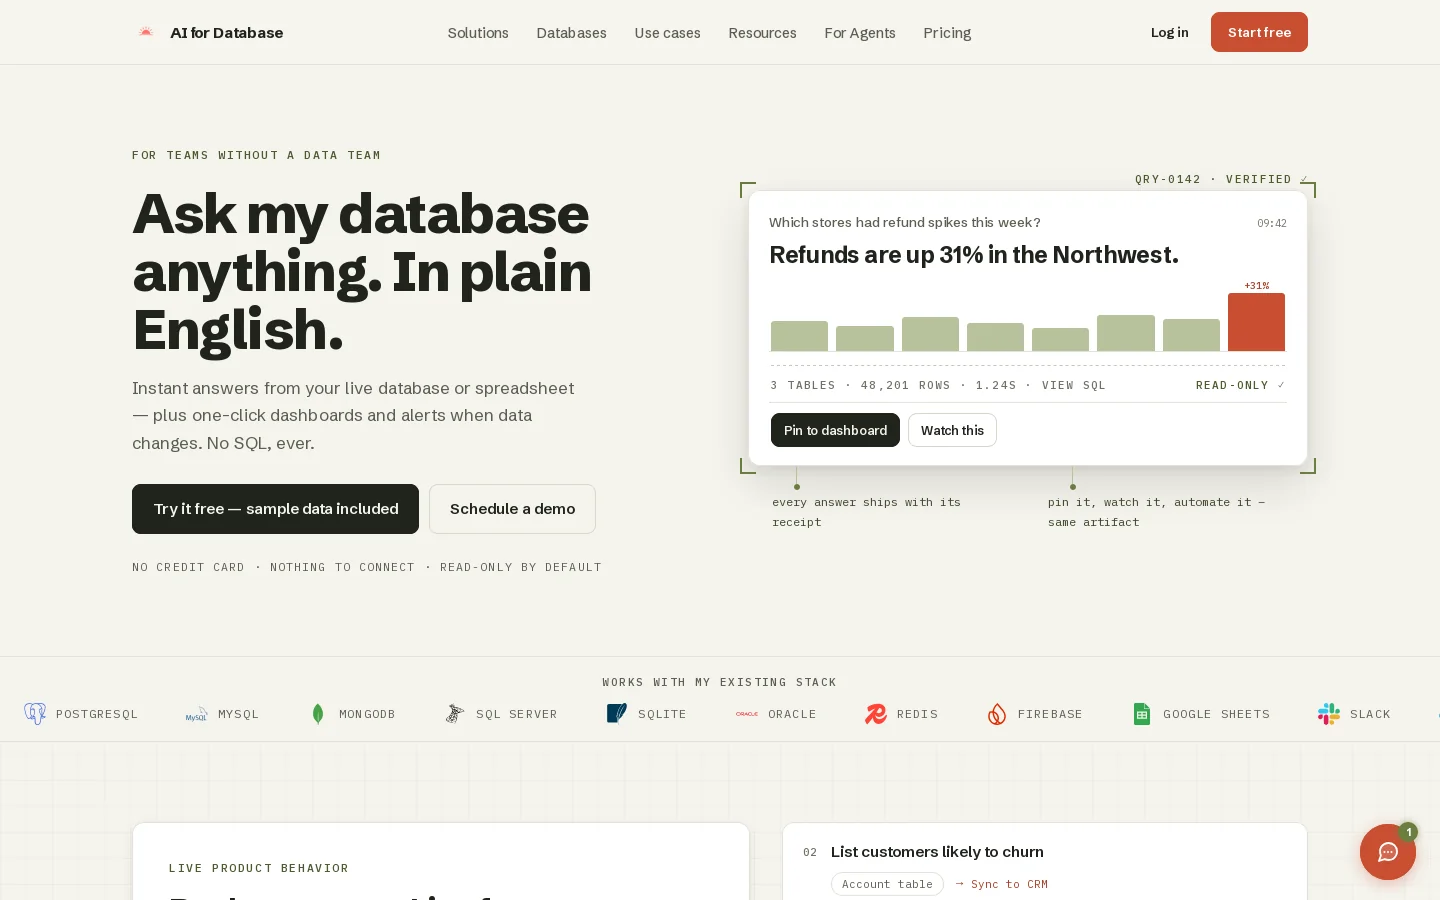Click the Sync to CRM link
Screen dimensions: 1440x900
click(x=1001, y=884)
